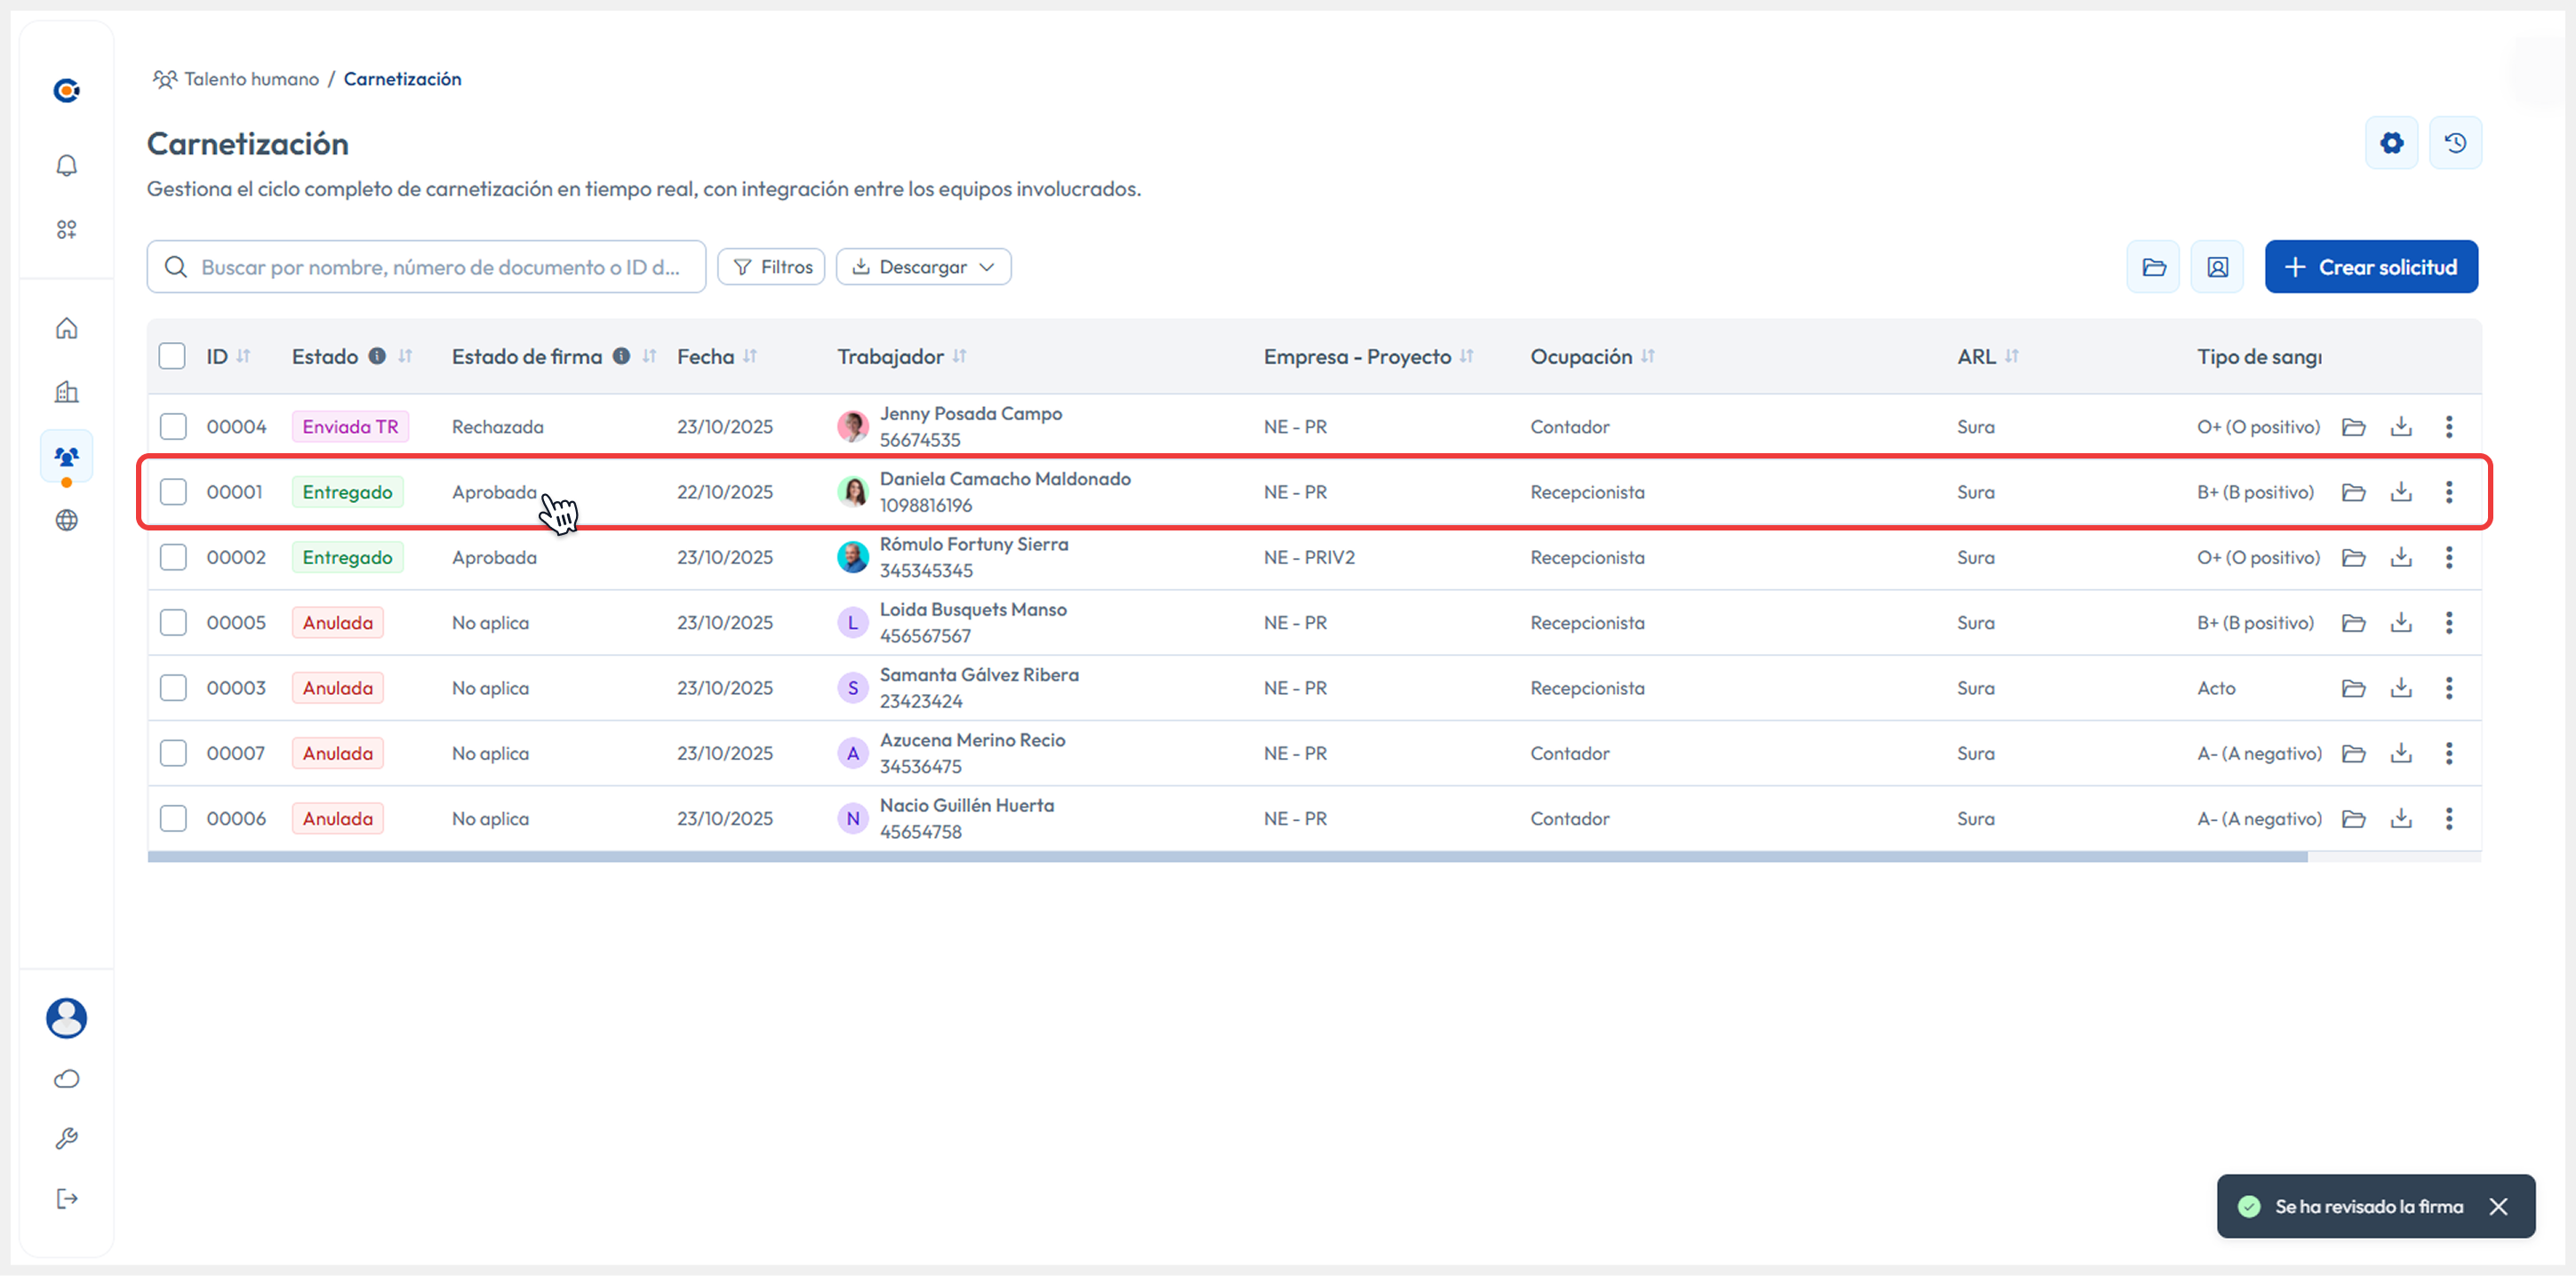This screenshot has height=1276, width=2576.
Task: Open folder for Rómulo Fortuny Sierra row
Action: pyautogui.click(x=2353, y=558)
